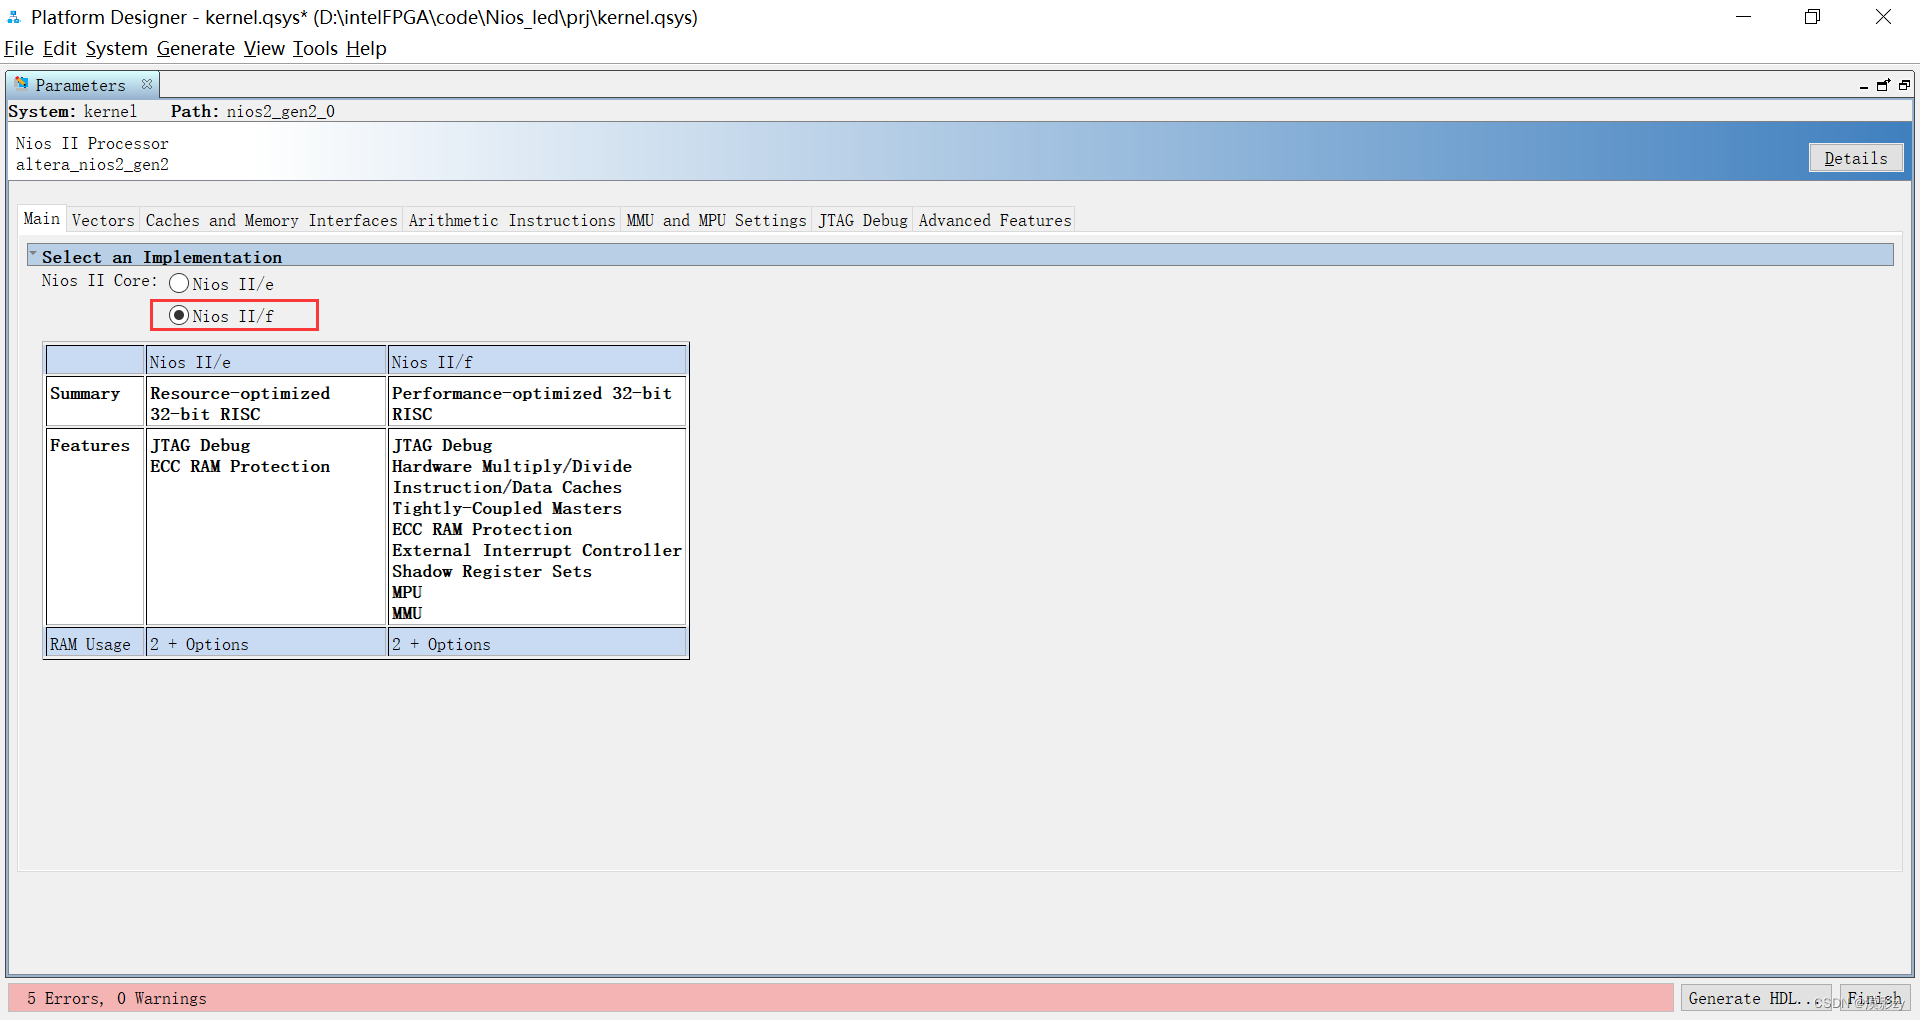Screen dimensions: 1920x1020
Task: Click the Finish button
Action: coord(1875,998)
